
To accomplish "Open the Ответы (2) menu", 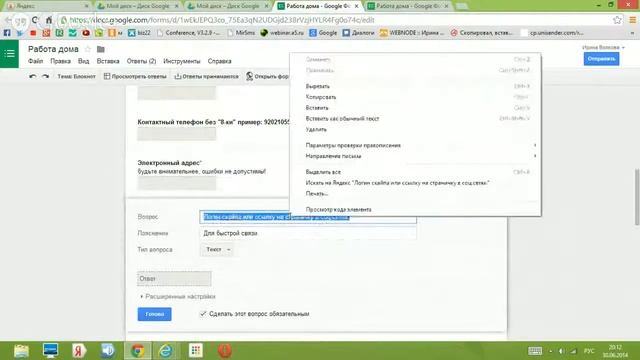I will [141, 61].
